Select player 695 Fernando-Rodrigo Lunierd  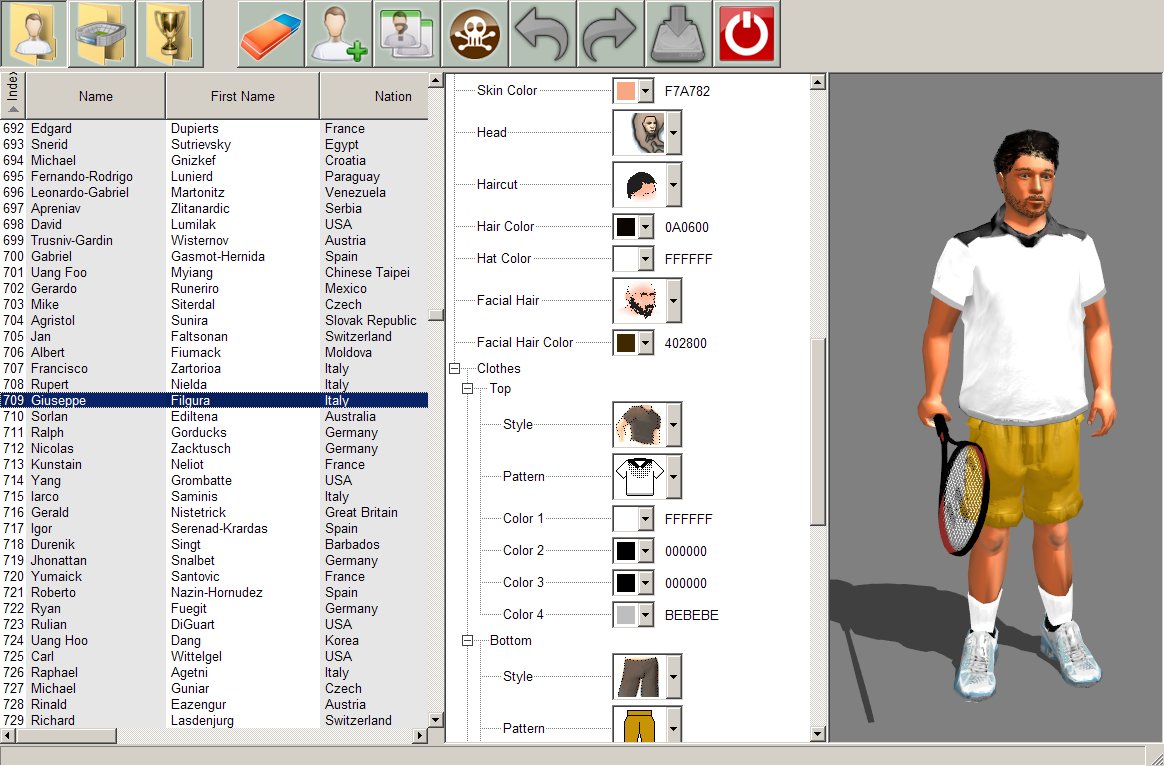[214, 177]
